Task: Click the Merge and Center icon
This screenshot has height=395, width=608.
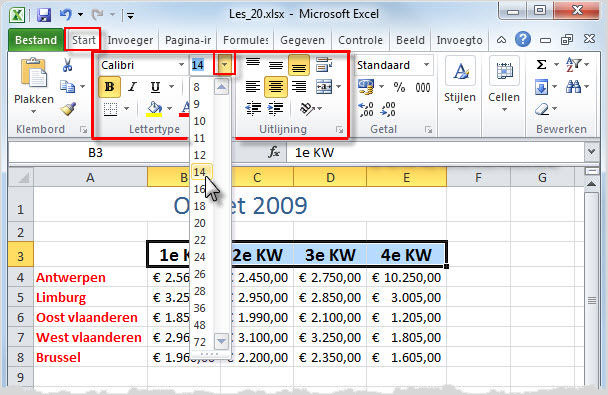Action: coord(324,86)
